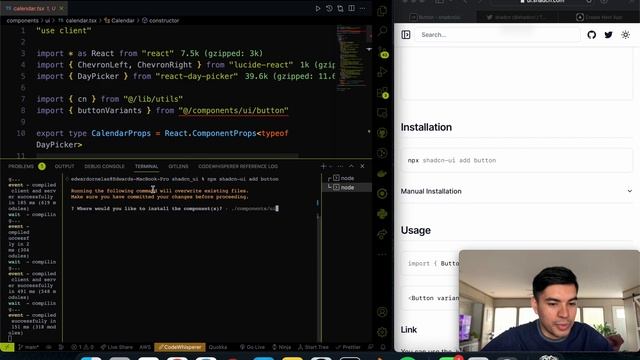Switch to the OUTPUT tab
This screenshot has width=640, height=360.
[64, 166]
